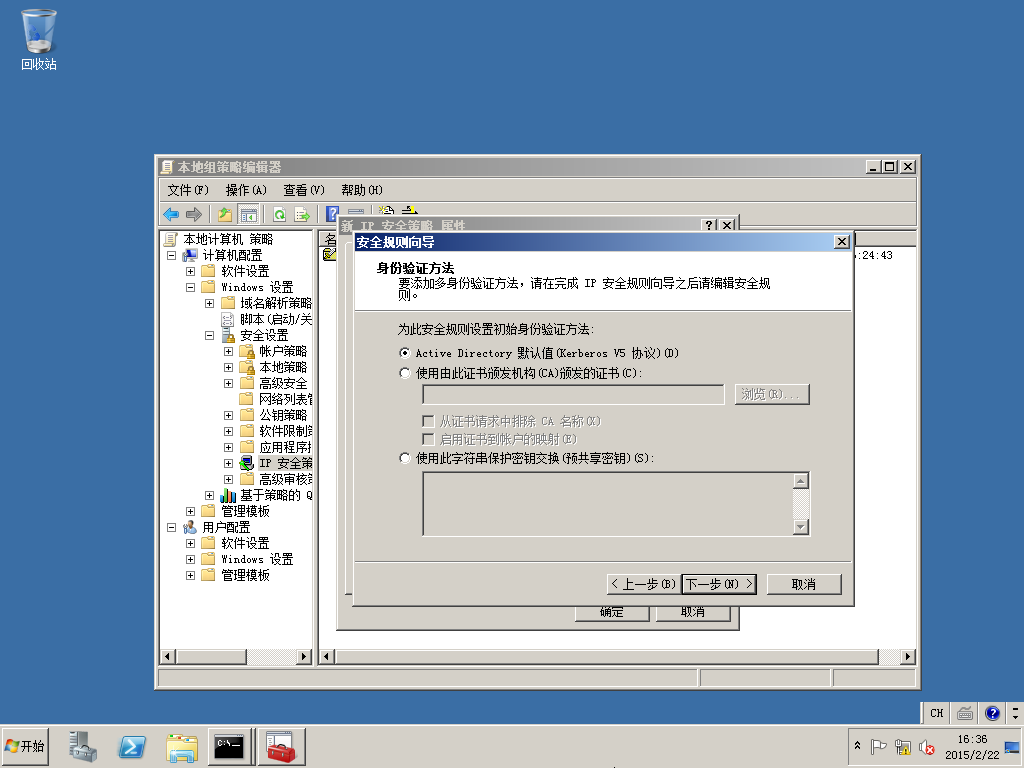Expand the 帐户策略 tree node
This screenshot has height=768, width=1024.
coord(229,351)
